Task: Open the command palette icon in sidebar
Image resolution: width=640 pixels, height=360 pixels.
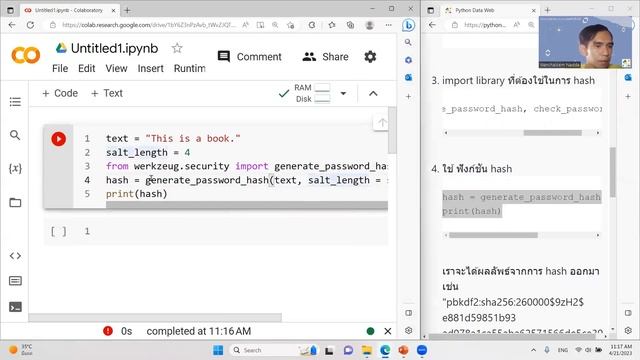Action: [x=15, y=281]
